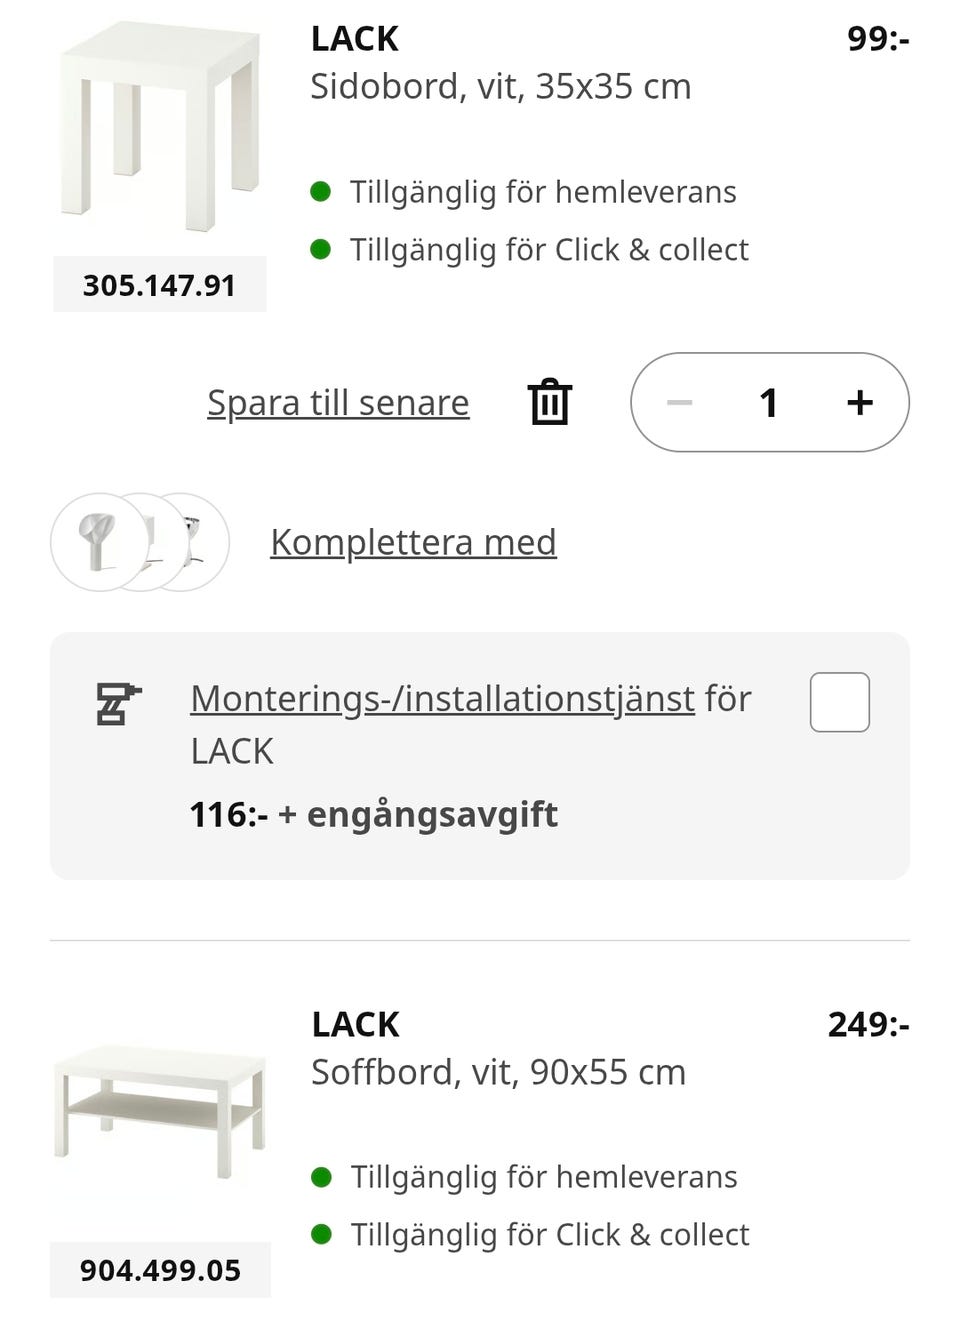Click article number 904.499.05
The width and height of the screenshot is (960, 1337).
click(160, 1270)
